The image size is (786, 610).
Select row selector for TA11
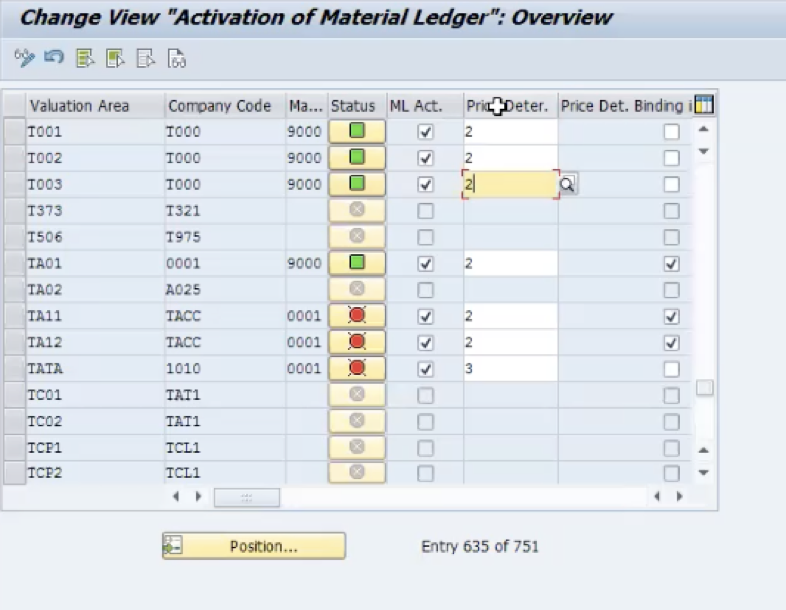pyautogui.click(x=15, y=316)
